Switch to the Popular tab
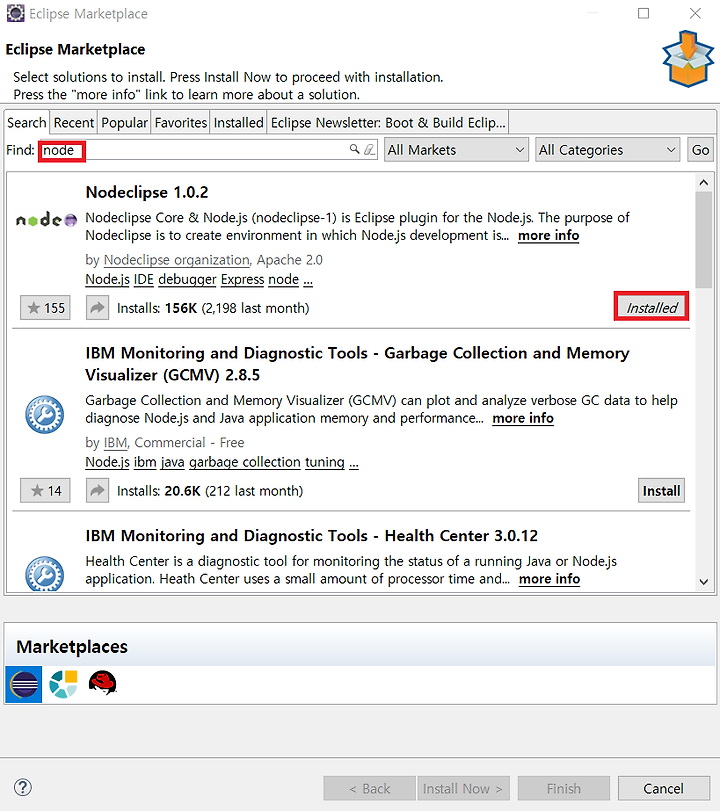The height and width of the screenshot is (811, 720). (x=124, y=123)
